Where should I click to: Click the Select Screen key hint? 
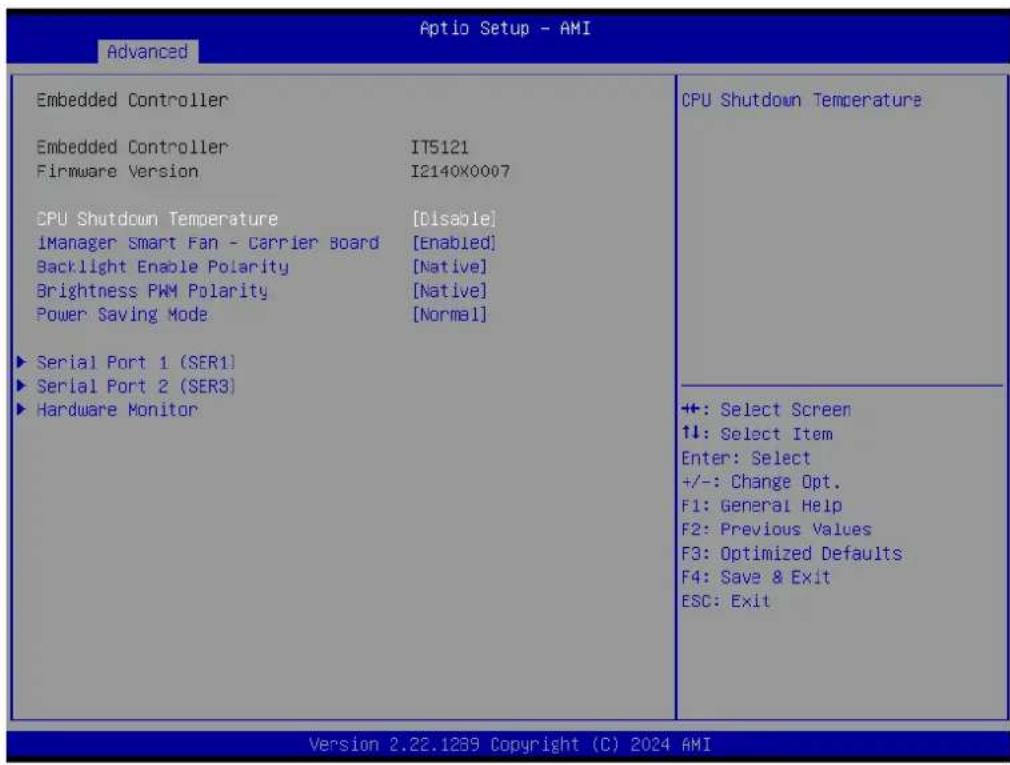[766, 410]
